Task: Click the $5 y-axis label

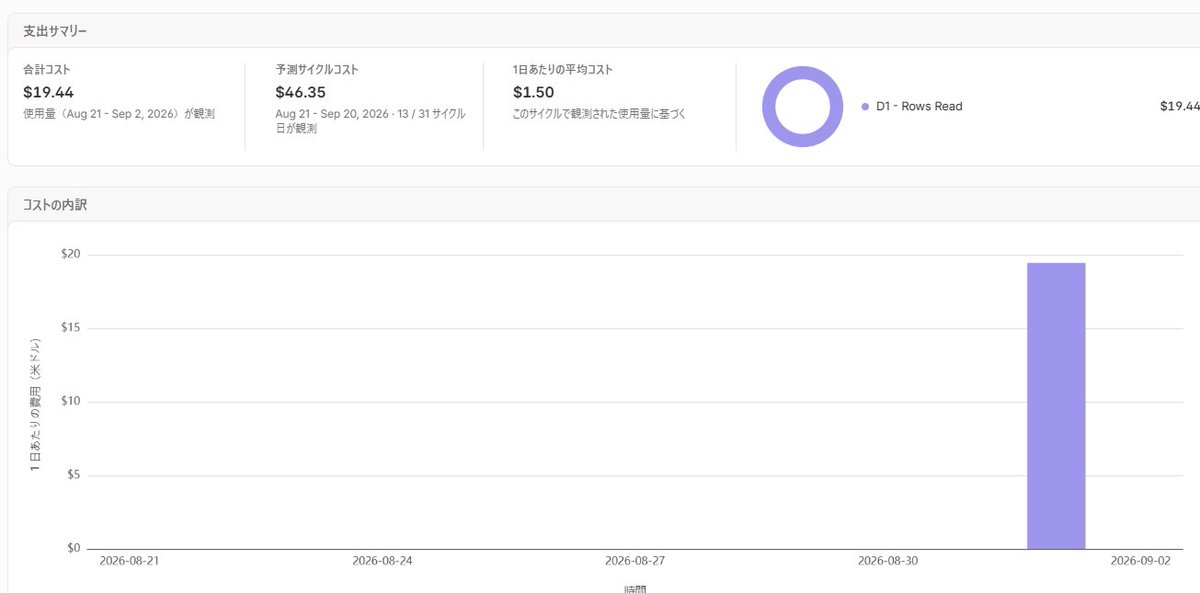Action: 73,475
